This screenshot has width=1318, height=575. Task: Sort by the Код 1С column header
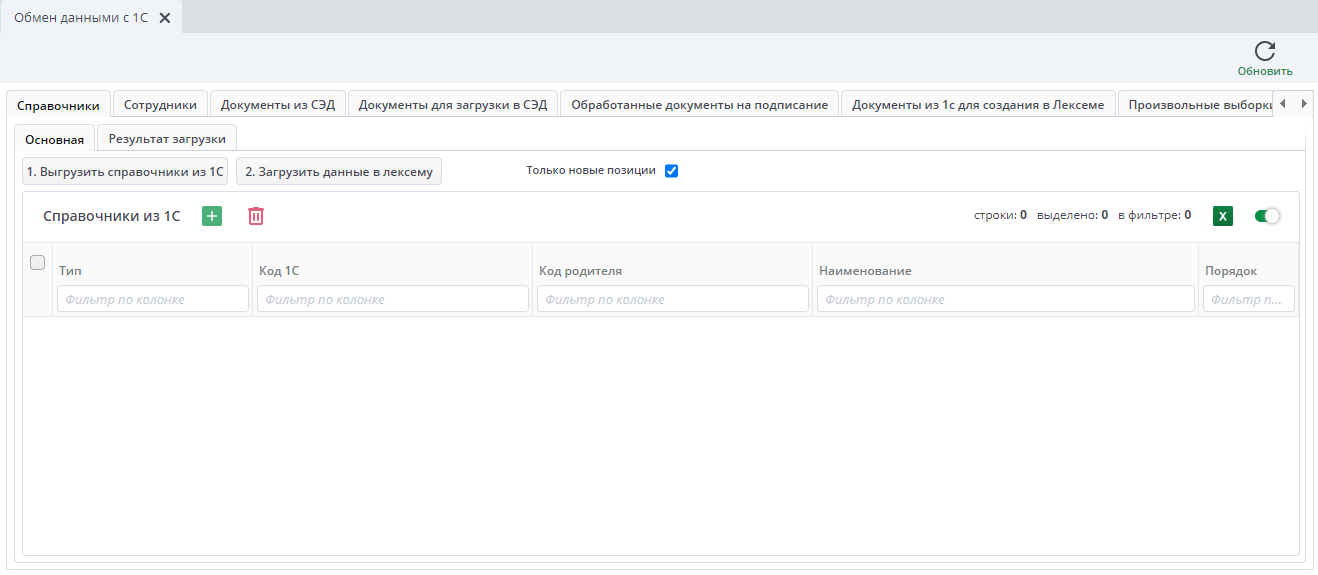tap(278, 271)
